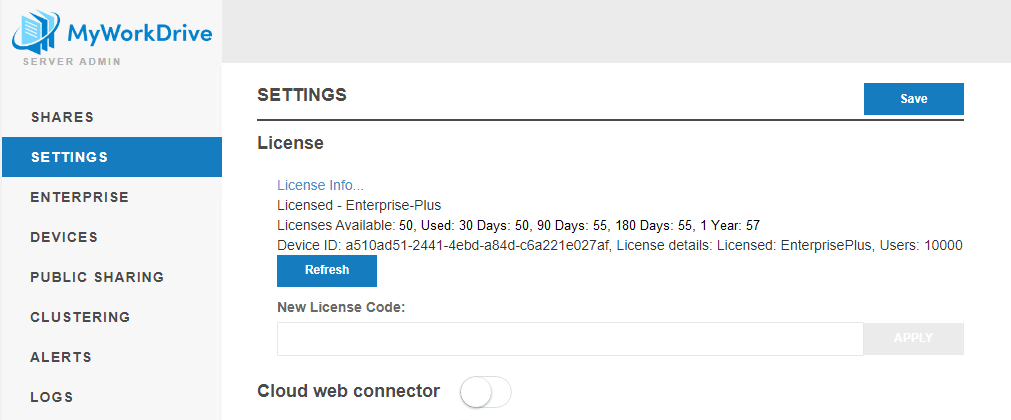Screen dimensions: 1011x420
Task: Navigate to Public Sharing
Action: pos(97,277)
